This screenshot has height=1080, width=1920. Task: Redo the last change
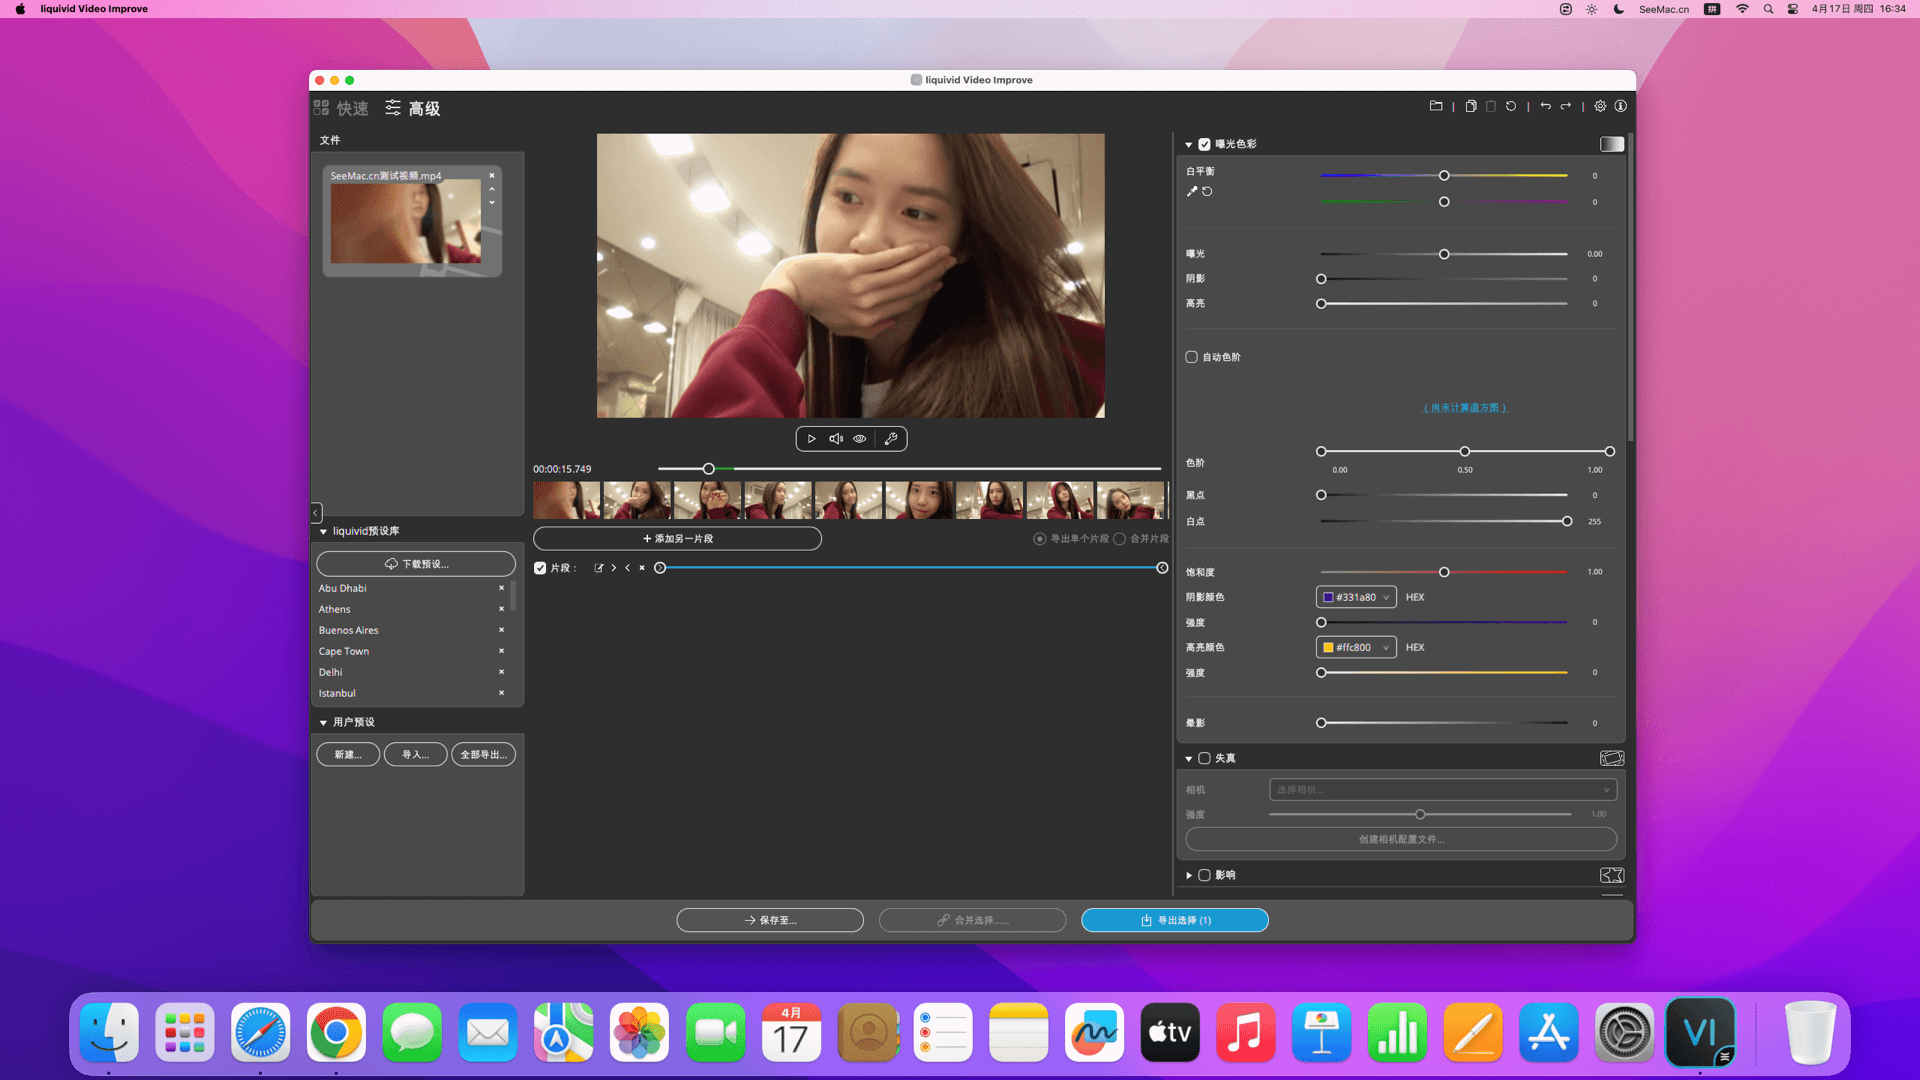1566,106
